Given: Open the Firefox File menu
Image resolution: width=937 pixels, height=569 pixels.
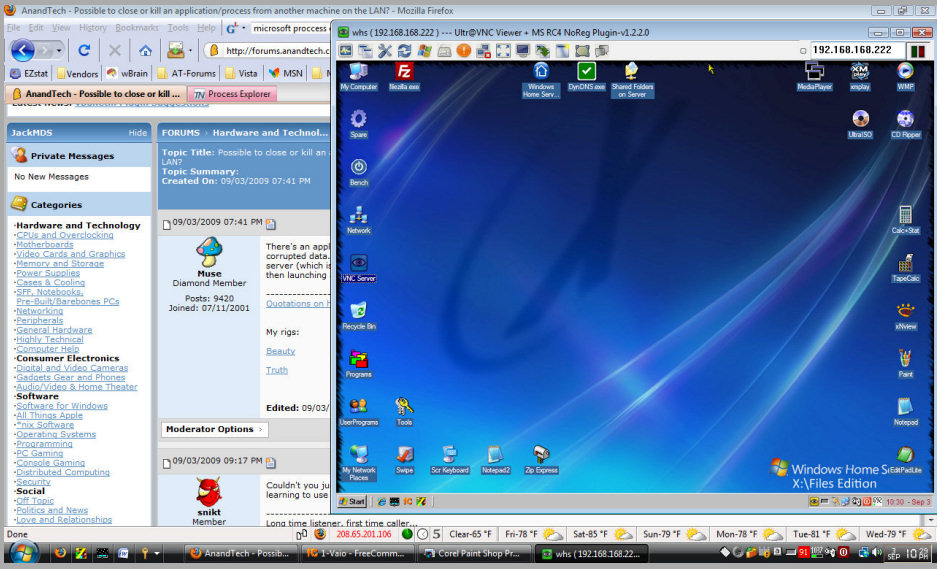Looking at the screenshot, I should click(13, 27).
